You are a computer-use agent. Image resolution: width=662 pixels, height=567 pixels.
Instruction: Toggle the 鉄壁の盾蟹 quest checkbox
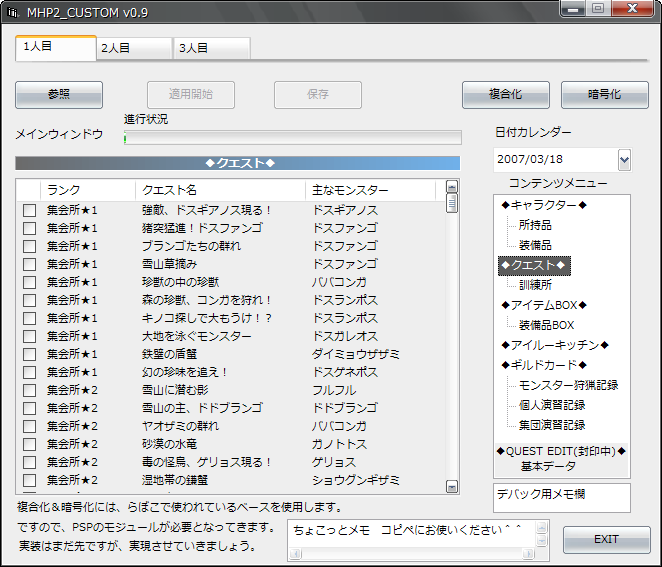[x=30, y=354]
